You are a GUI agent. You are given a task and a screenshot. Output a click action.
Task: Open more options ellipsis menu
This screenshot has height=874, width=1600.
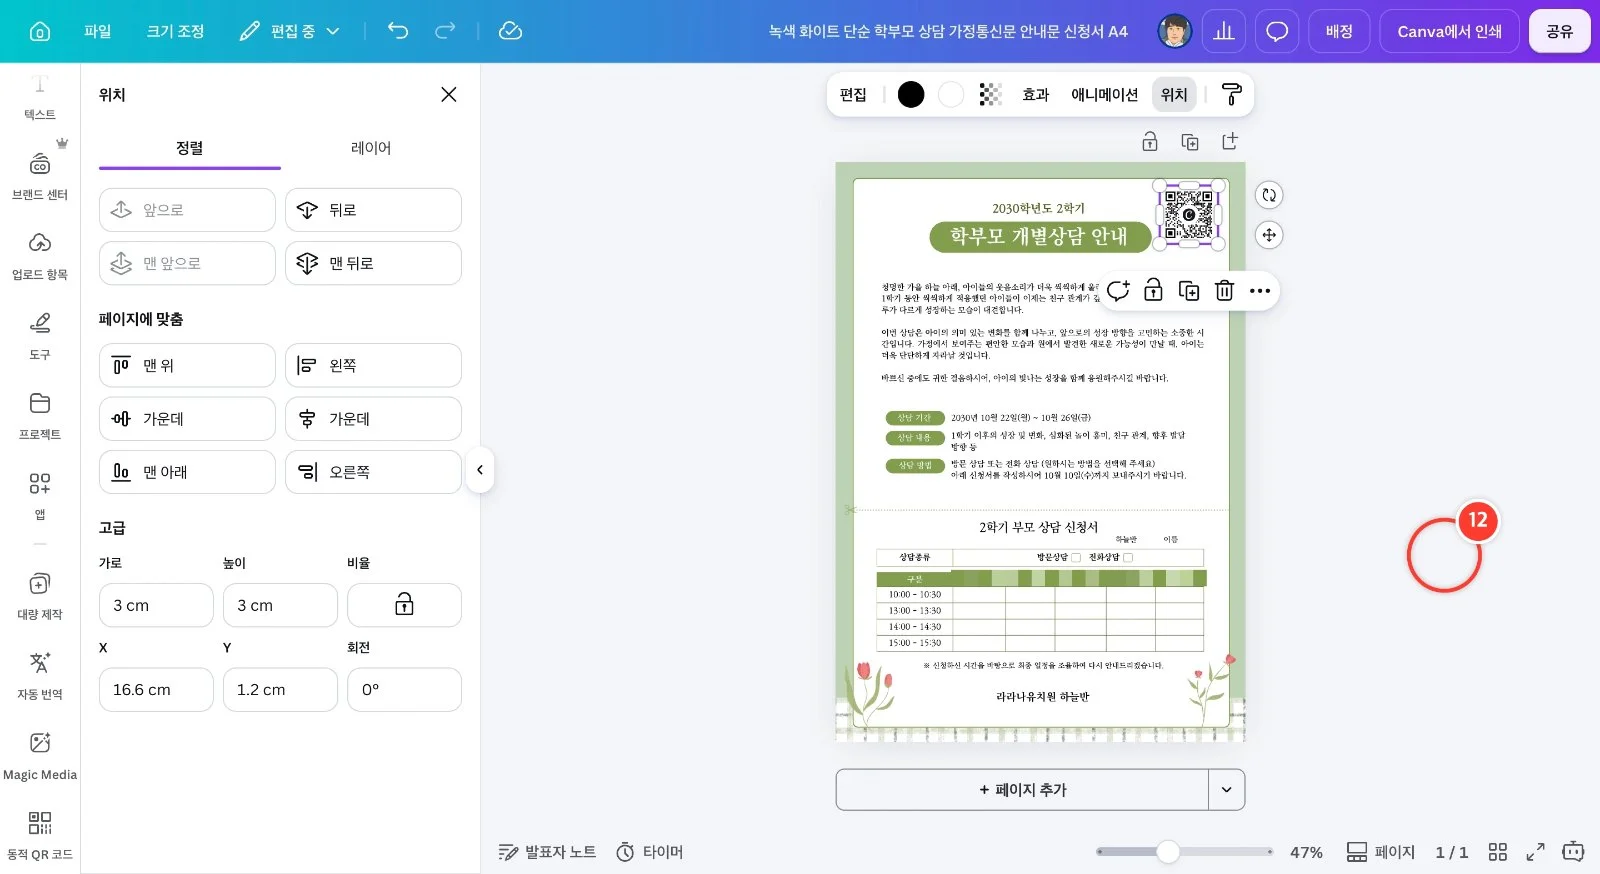click(1260, 291)
